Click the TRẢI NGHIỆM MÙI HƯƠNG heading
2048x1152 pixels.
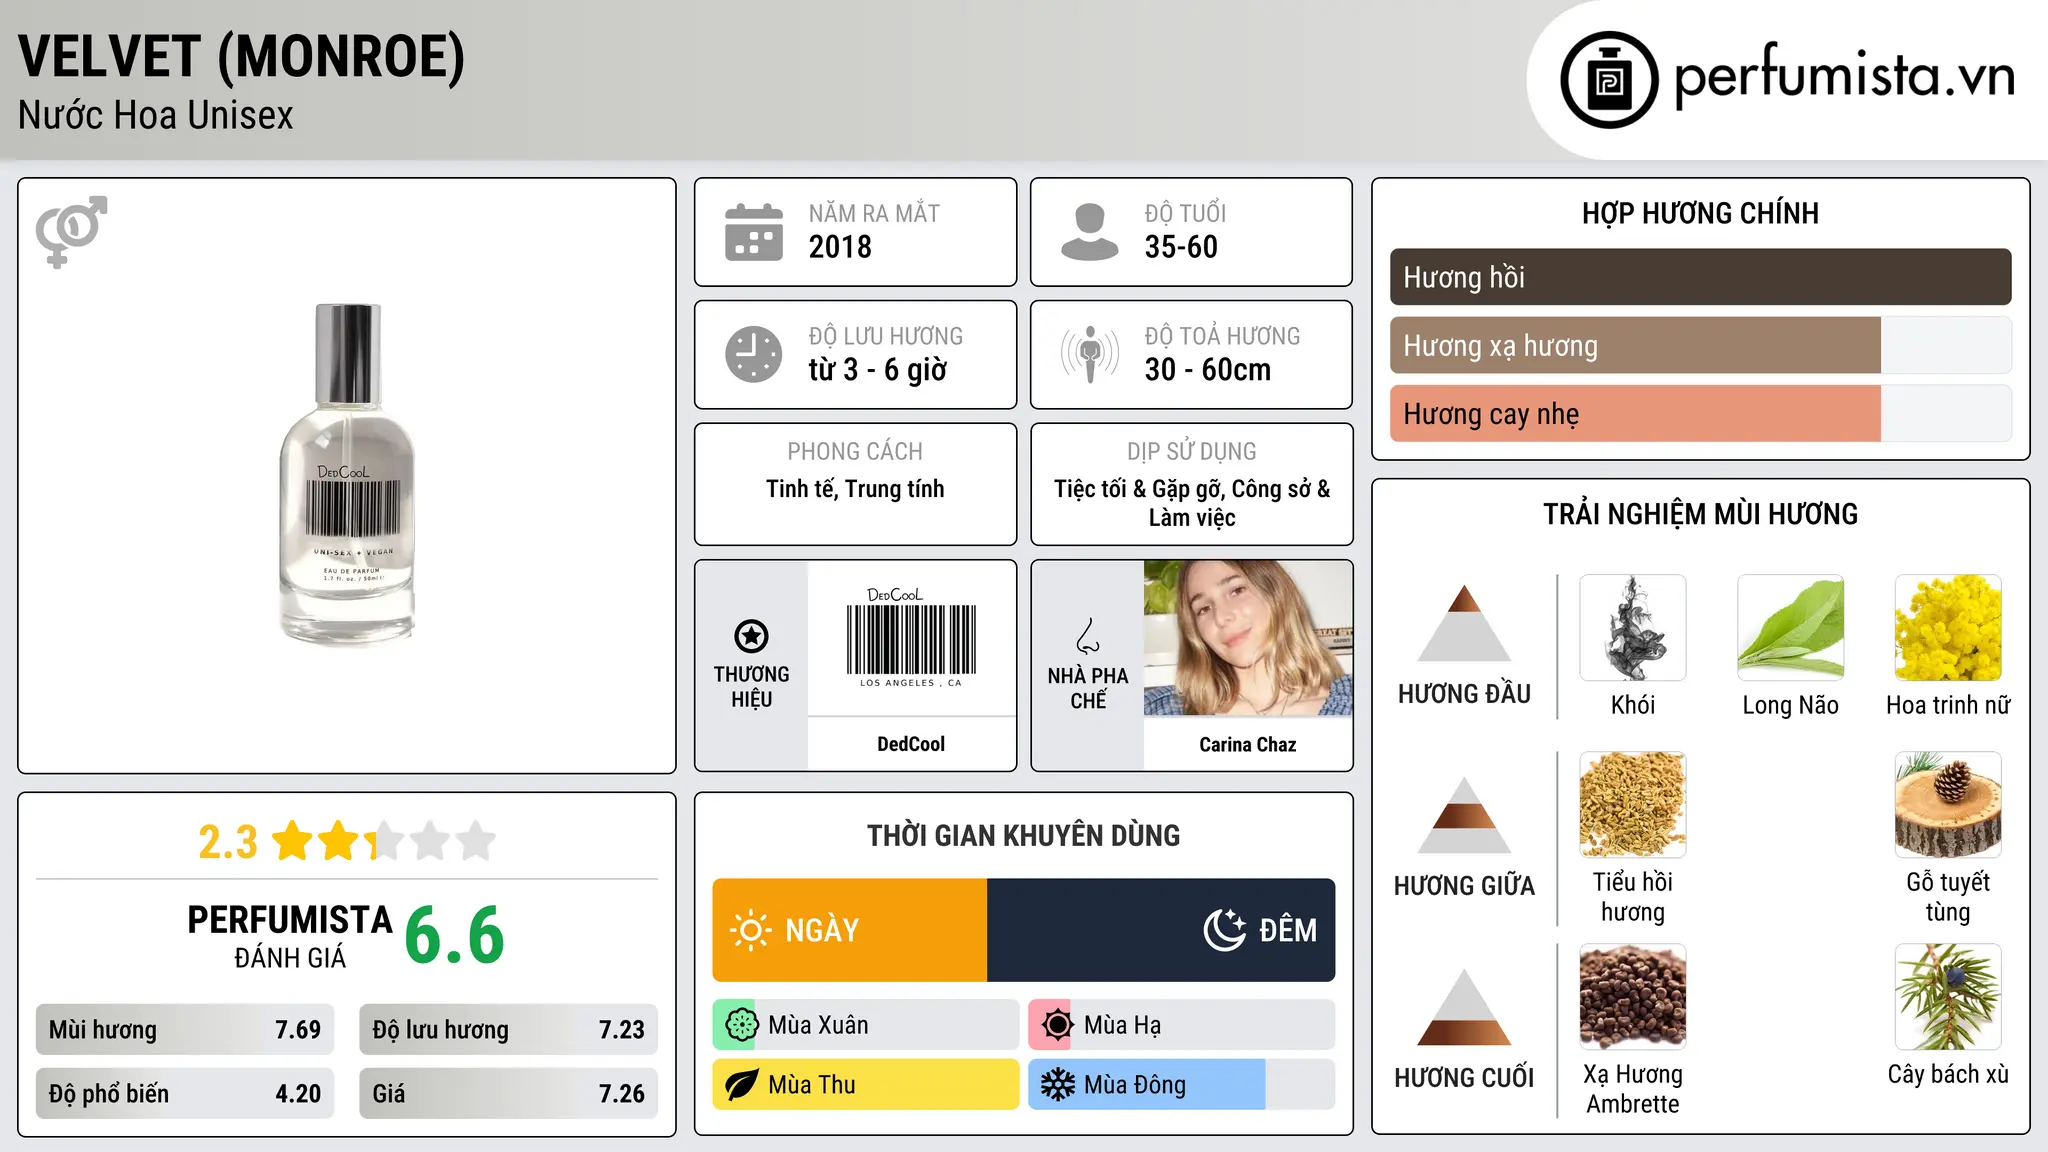pos(1700,514)
